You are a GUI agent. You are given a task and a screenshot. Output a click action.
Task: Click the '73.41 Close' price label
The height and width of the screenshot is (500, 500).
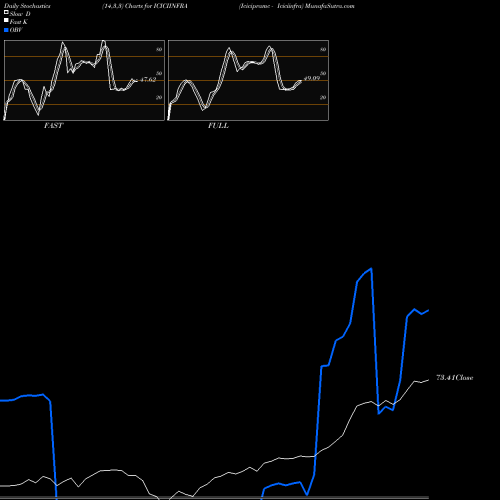(455, 378)
